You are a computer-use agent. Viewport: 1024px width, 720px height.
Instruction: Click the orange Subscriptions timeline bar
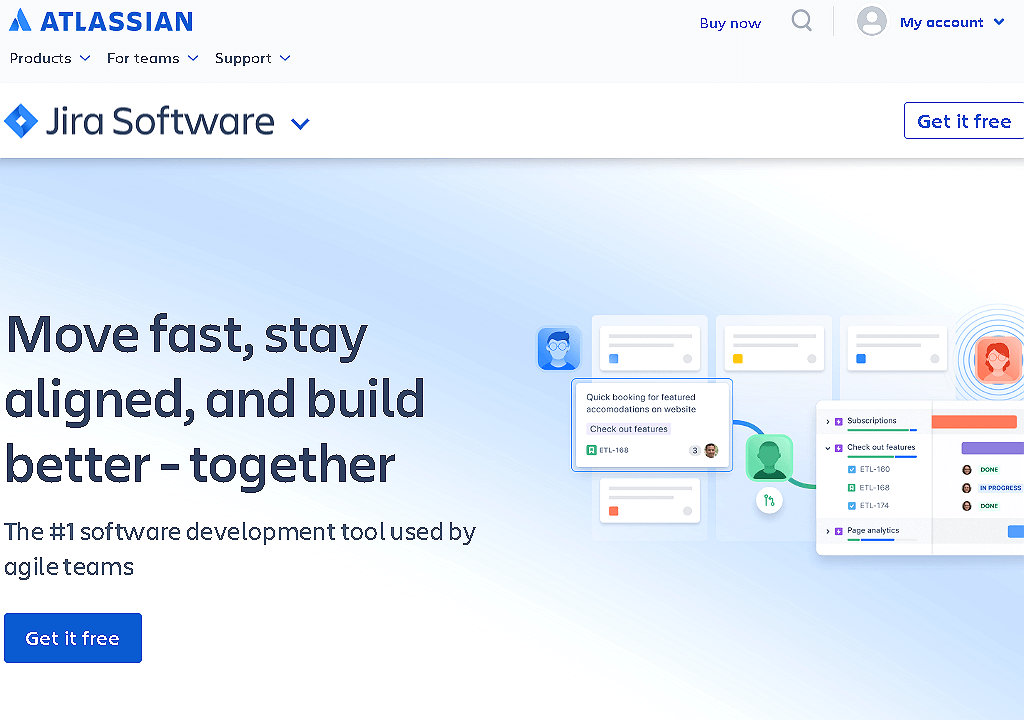tap(974, 421)
